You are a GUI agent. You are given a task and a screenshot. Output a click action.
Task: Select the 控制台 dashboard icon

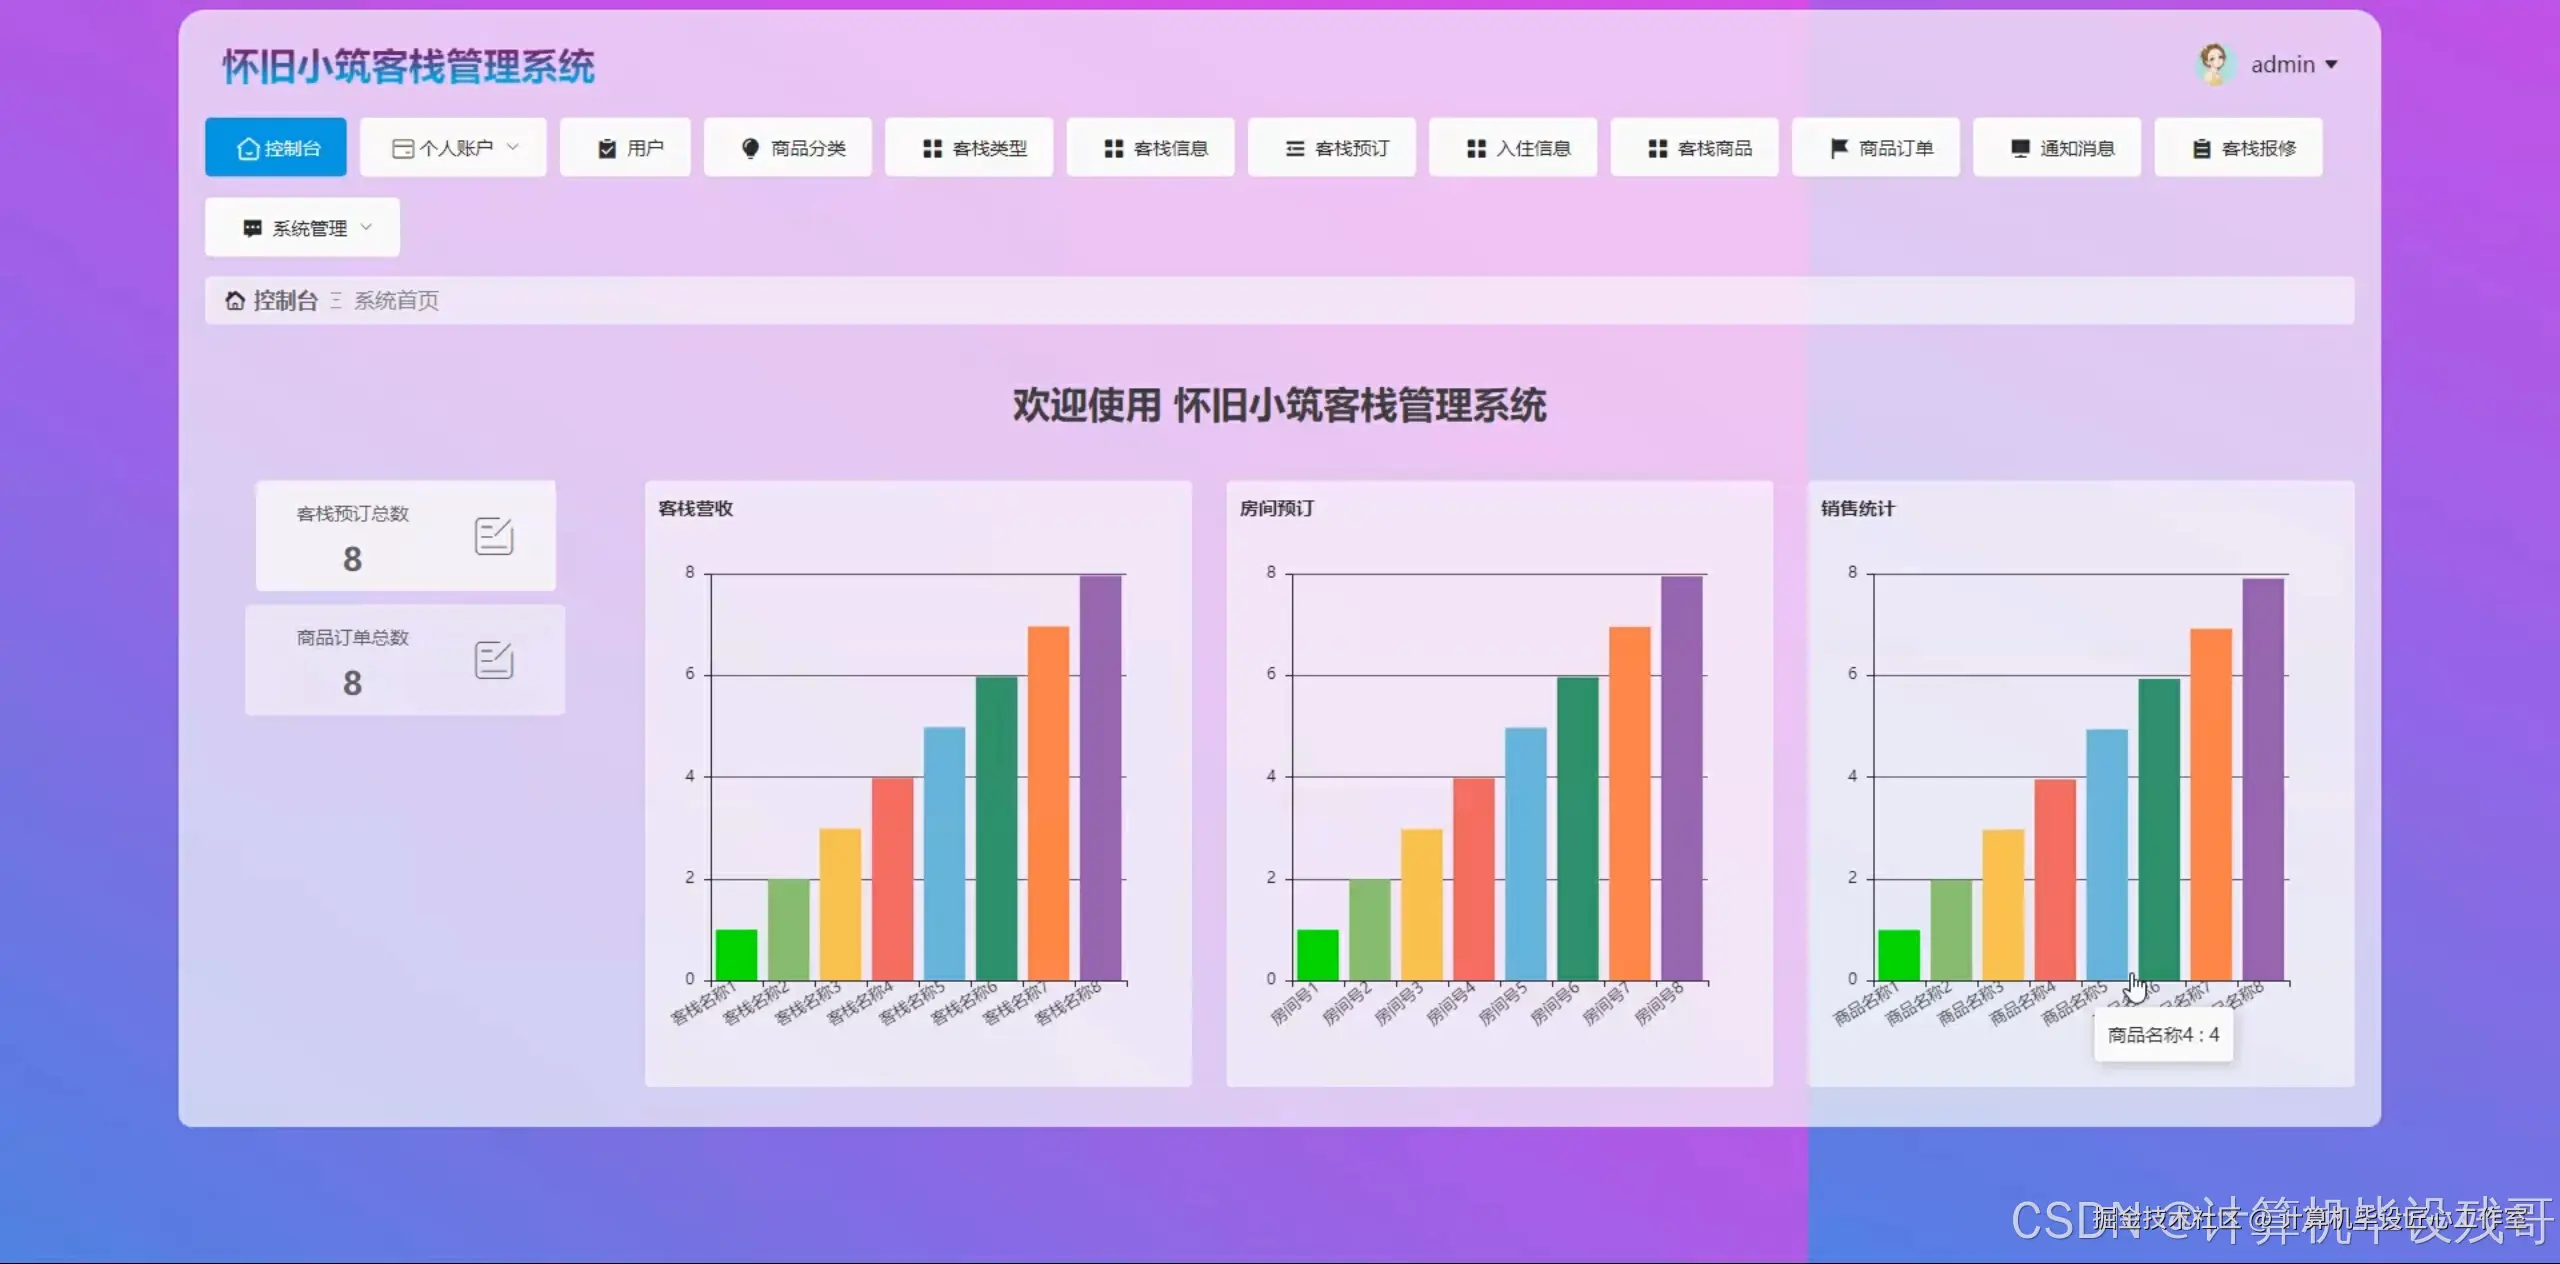coord(248,147)
